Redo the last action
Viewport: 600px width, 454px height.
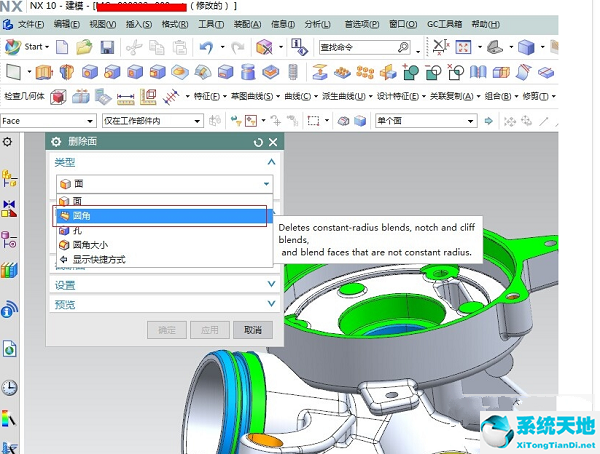coord(238,47)
